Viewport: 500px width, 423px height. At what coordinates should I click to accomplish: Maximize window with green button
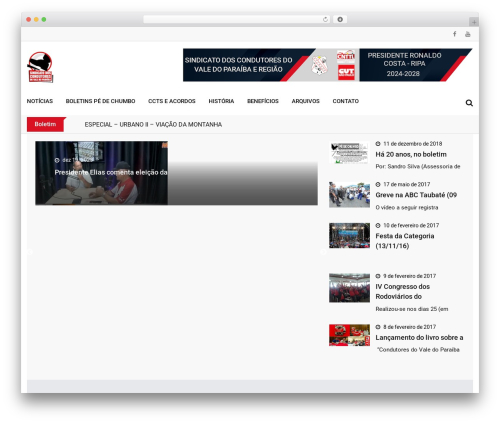click(44, 19)
